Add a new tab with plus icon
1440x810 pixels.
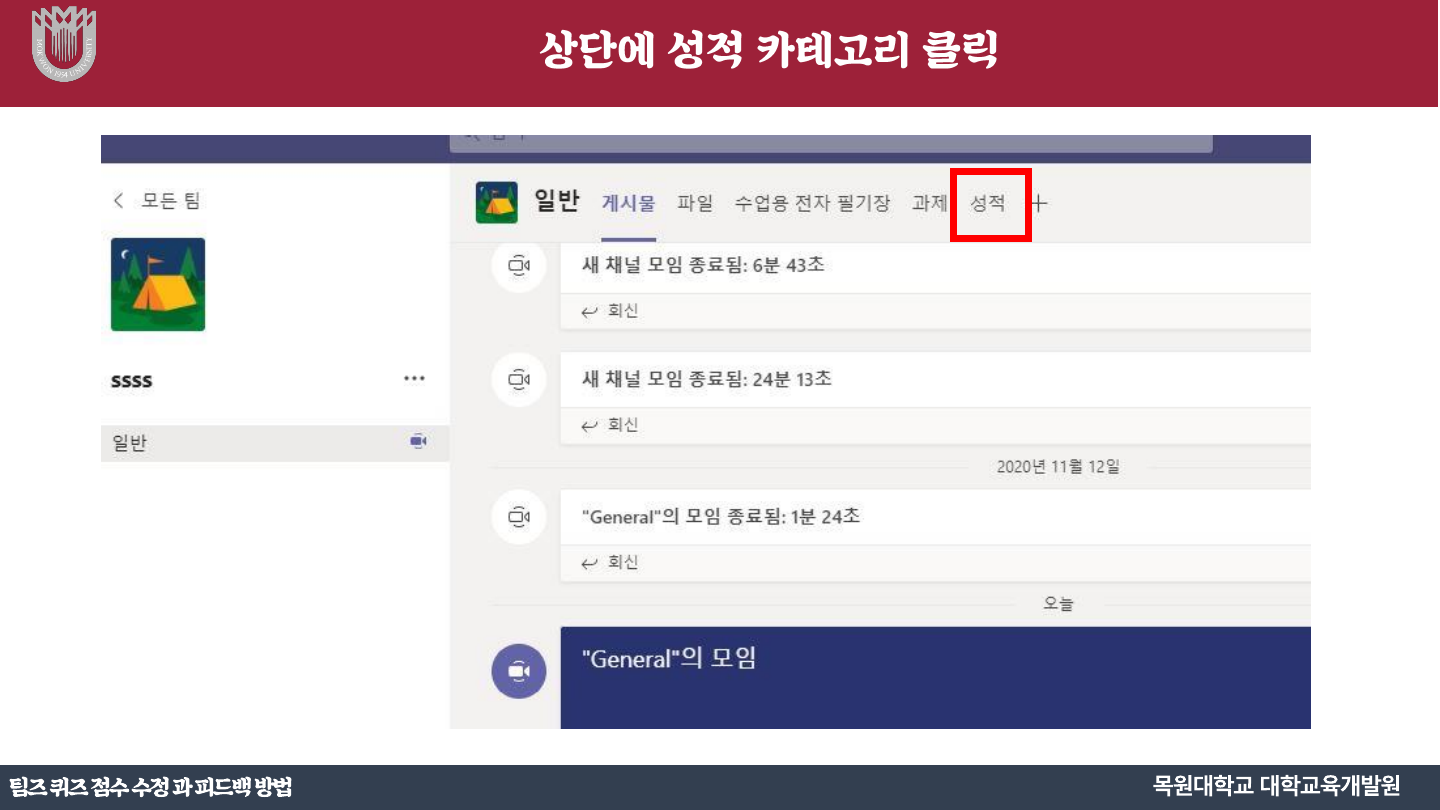[1039, 204]
